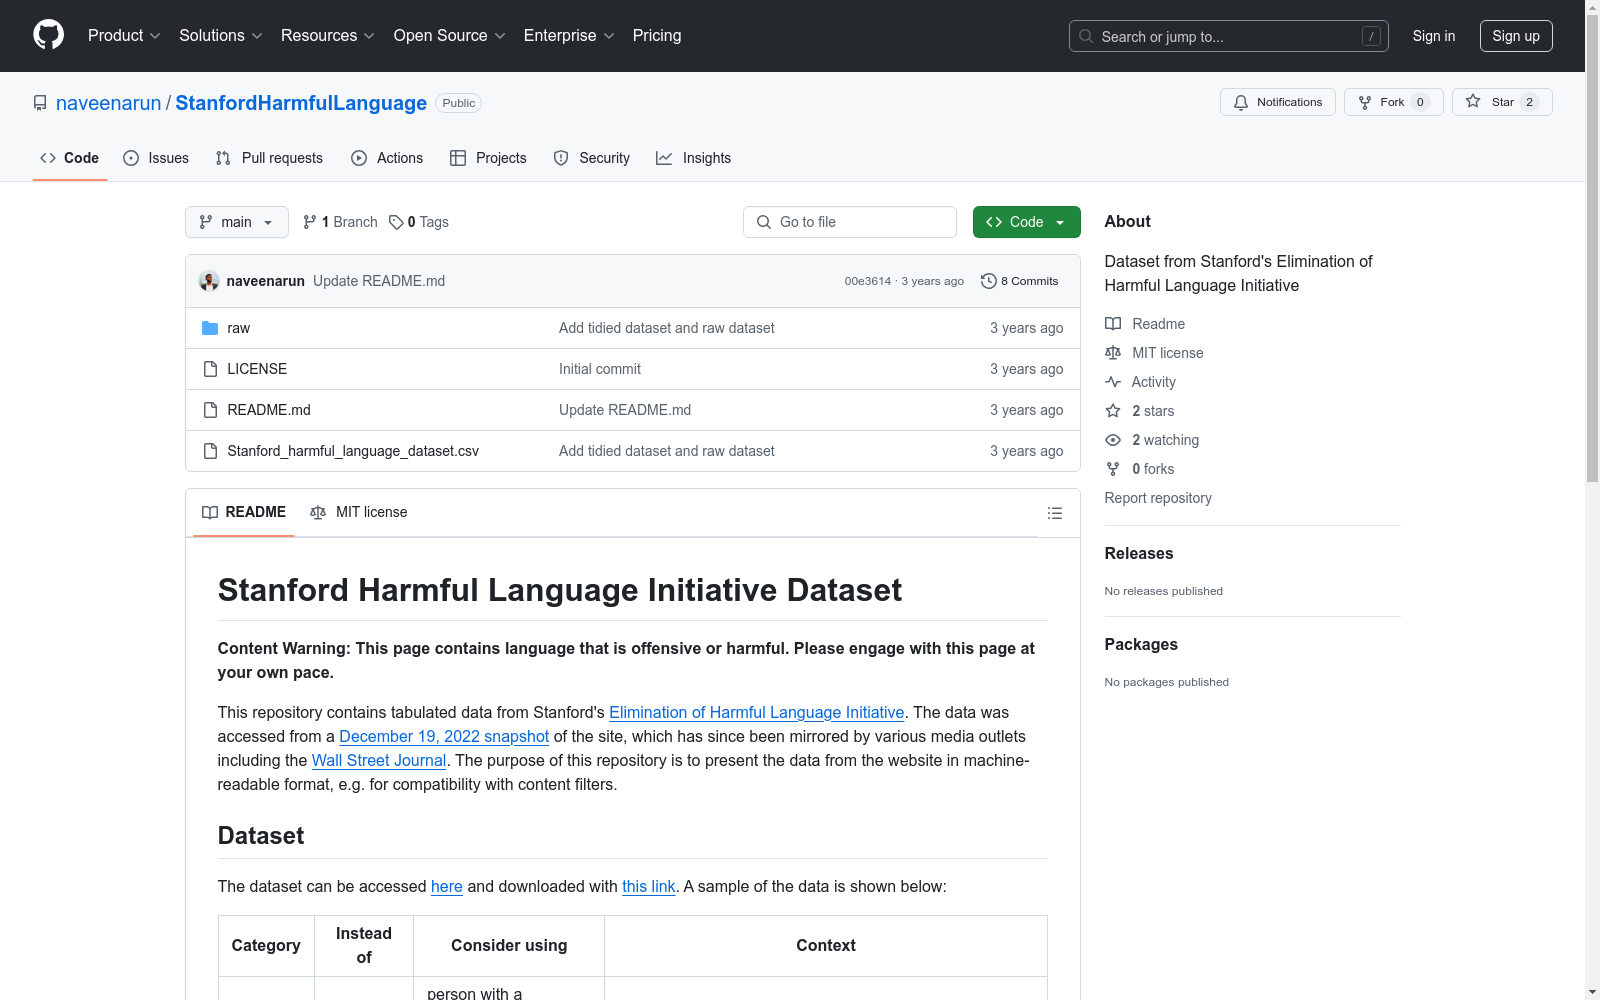The height and width of the screenshot is (1000, 1600).
Task: Click the raw folder icon
Action: 210,328
